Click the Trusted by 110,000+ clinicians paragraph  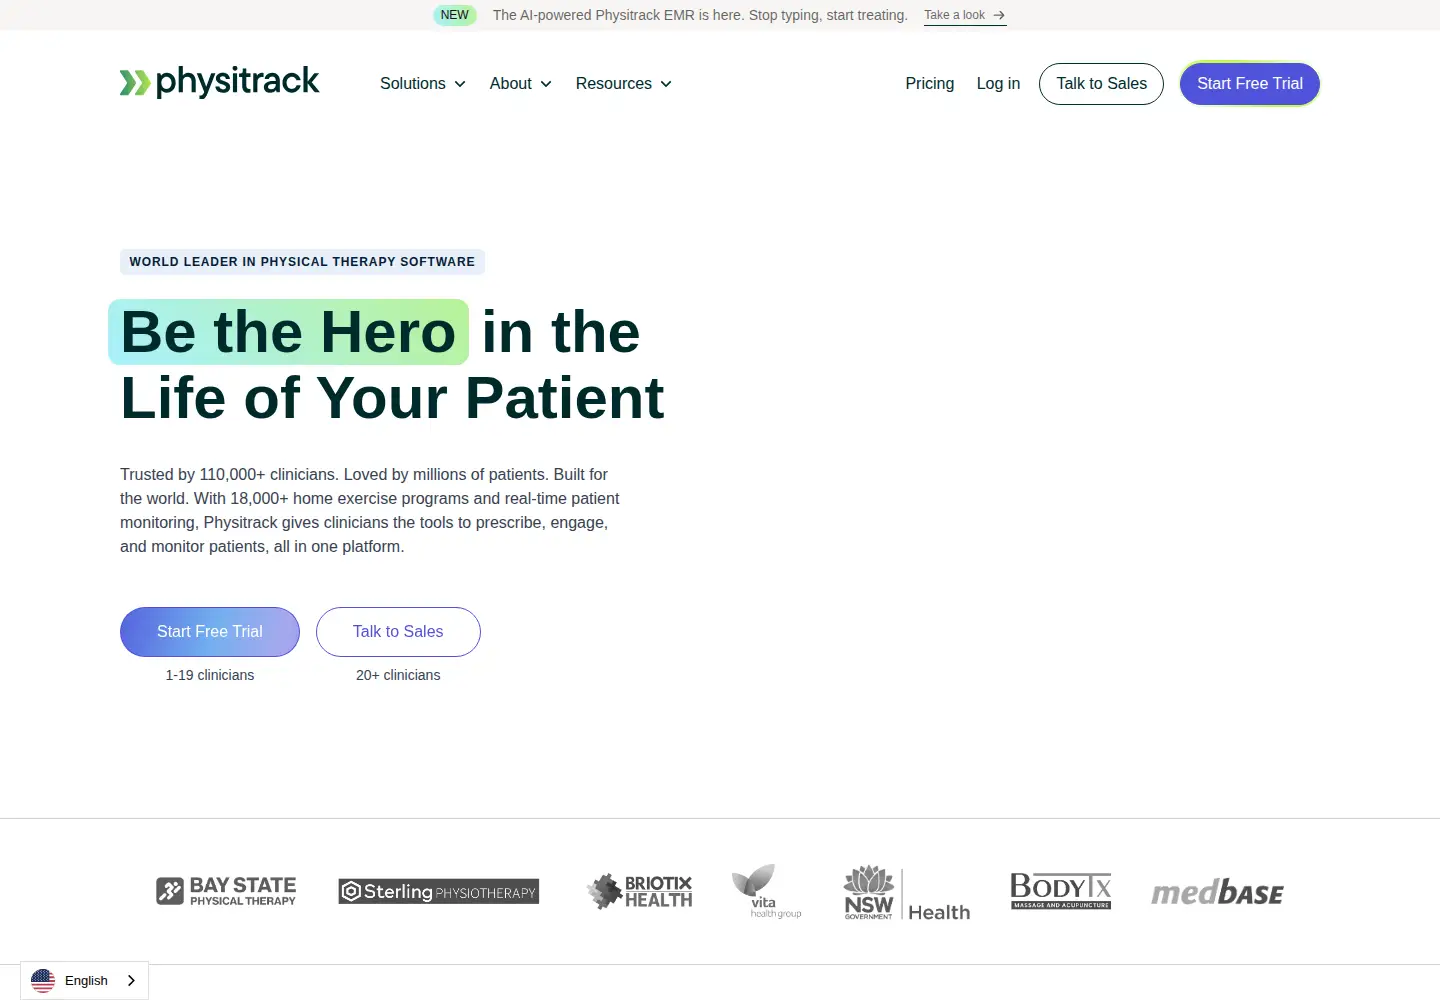coord(370,511)
